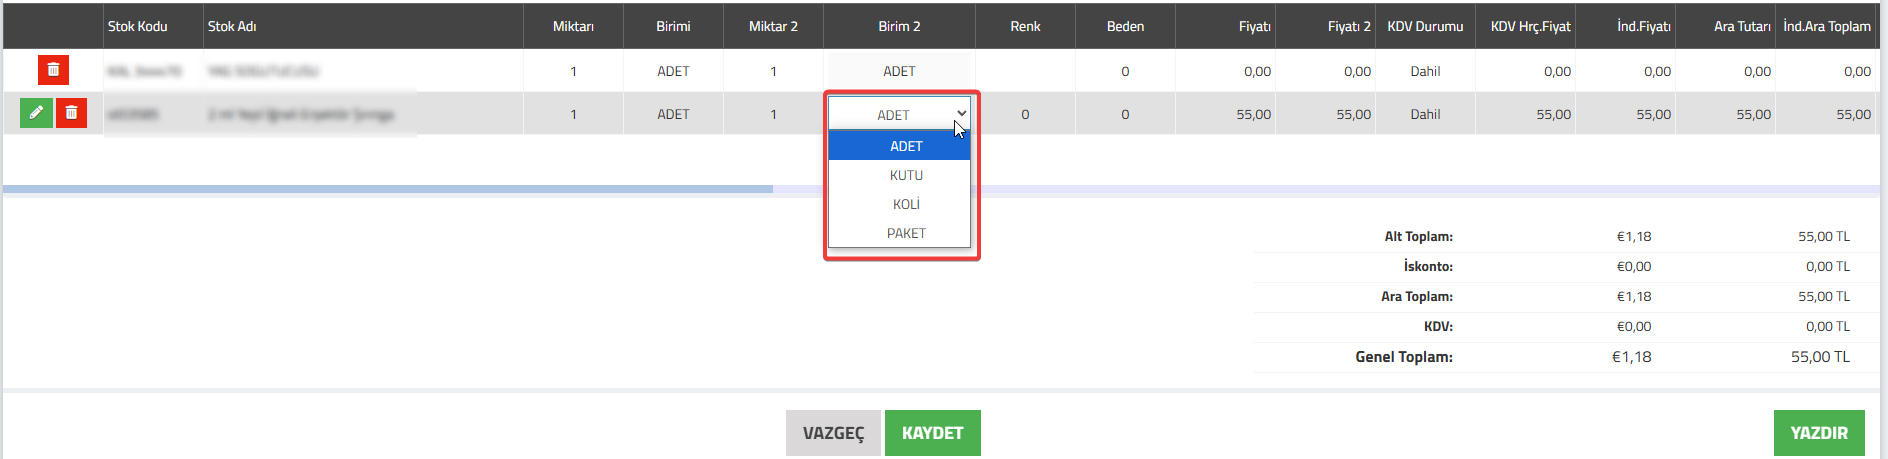Click the Renk cell showing 0
Viewport: 1888px width, 459px height.
point(1025,114)
